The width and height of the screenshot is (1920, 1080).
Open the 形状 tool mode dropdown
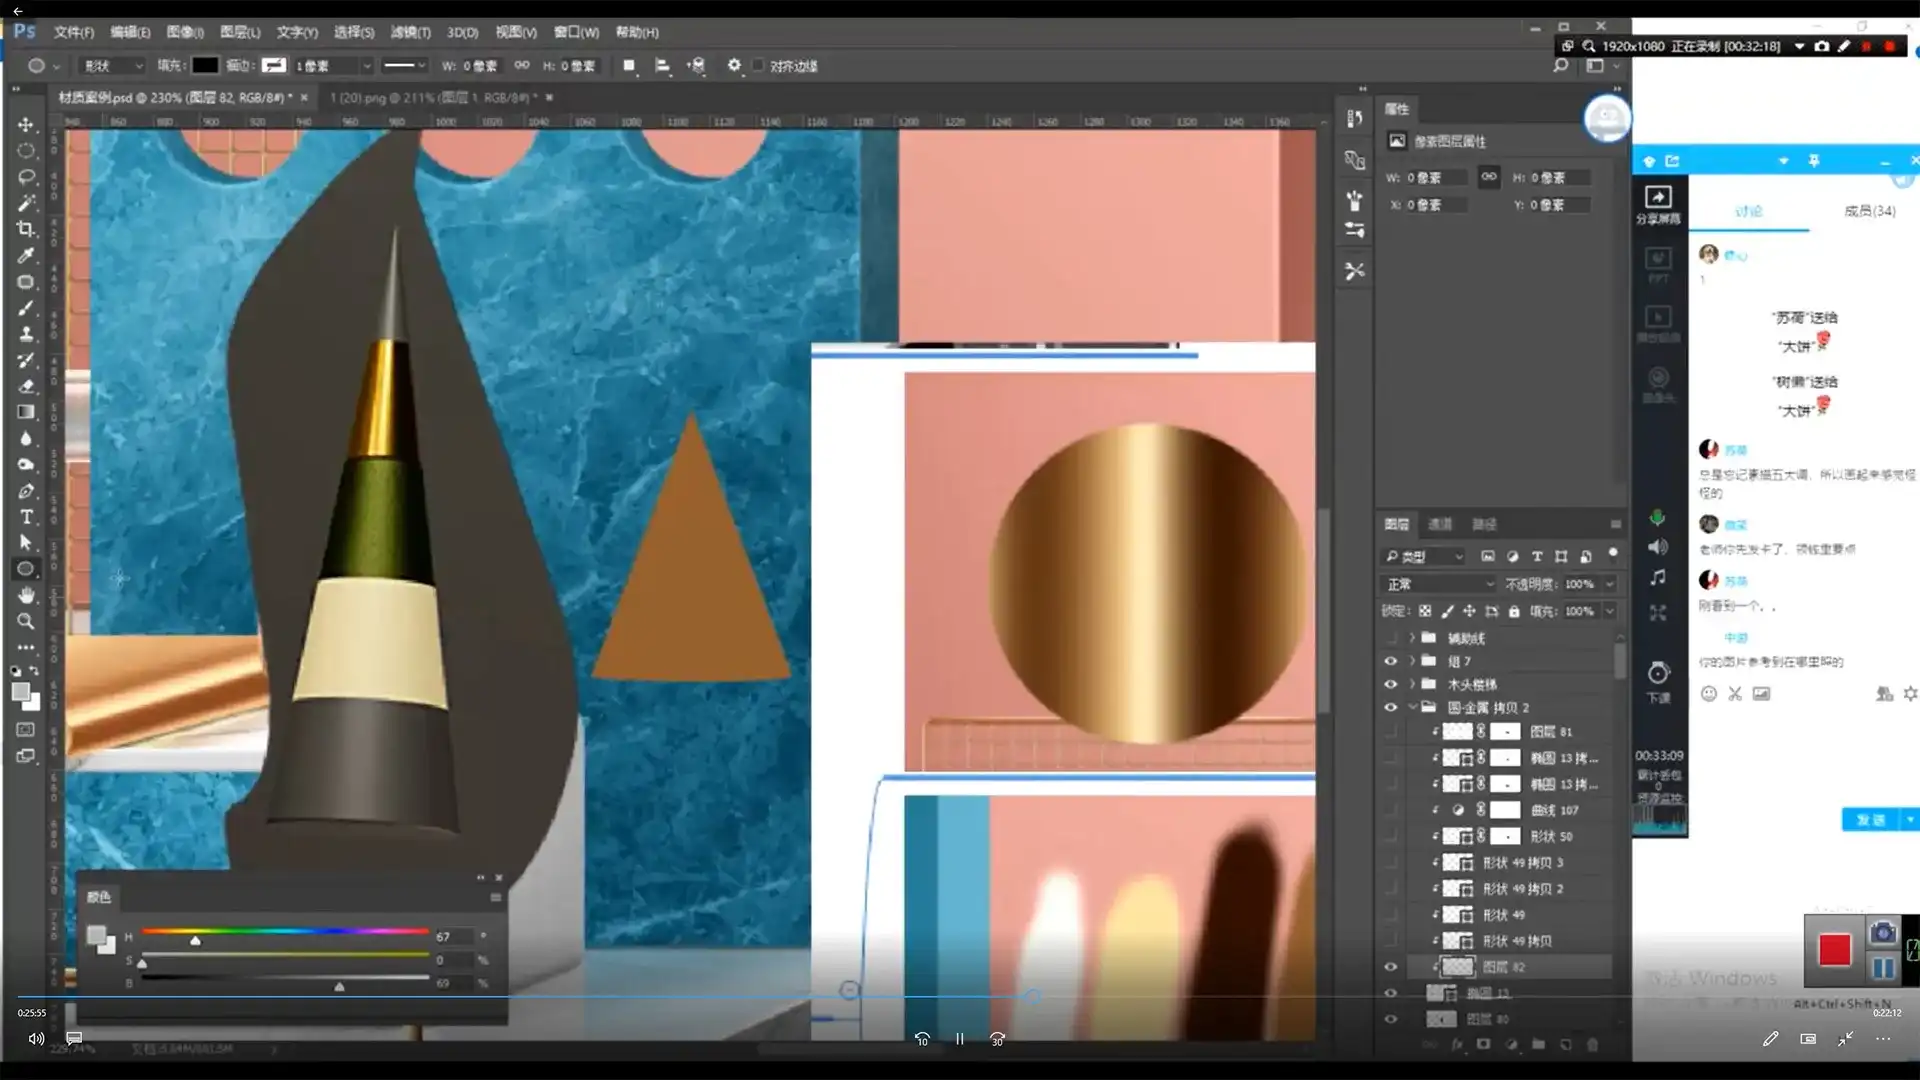(113, 66)
